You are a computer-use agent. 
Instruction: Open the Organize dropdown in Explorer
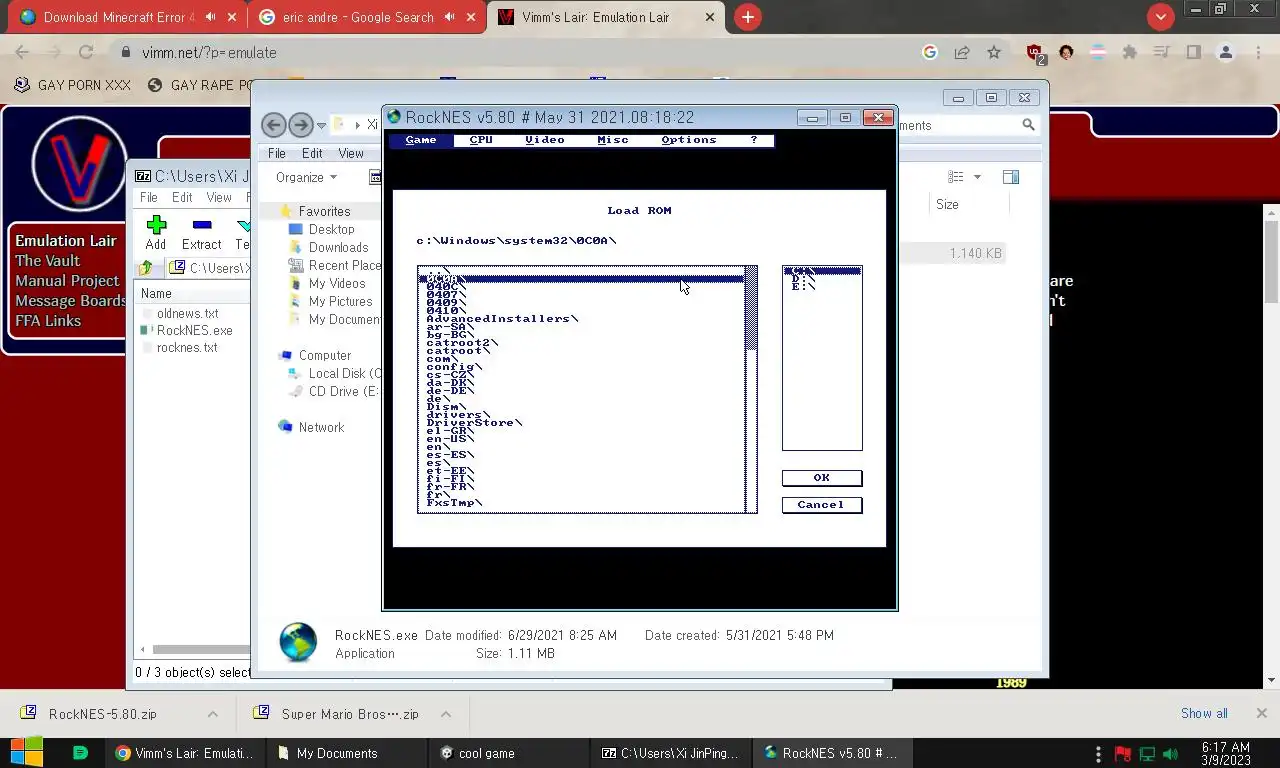click(x=306, y=178)
